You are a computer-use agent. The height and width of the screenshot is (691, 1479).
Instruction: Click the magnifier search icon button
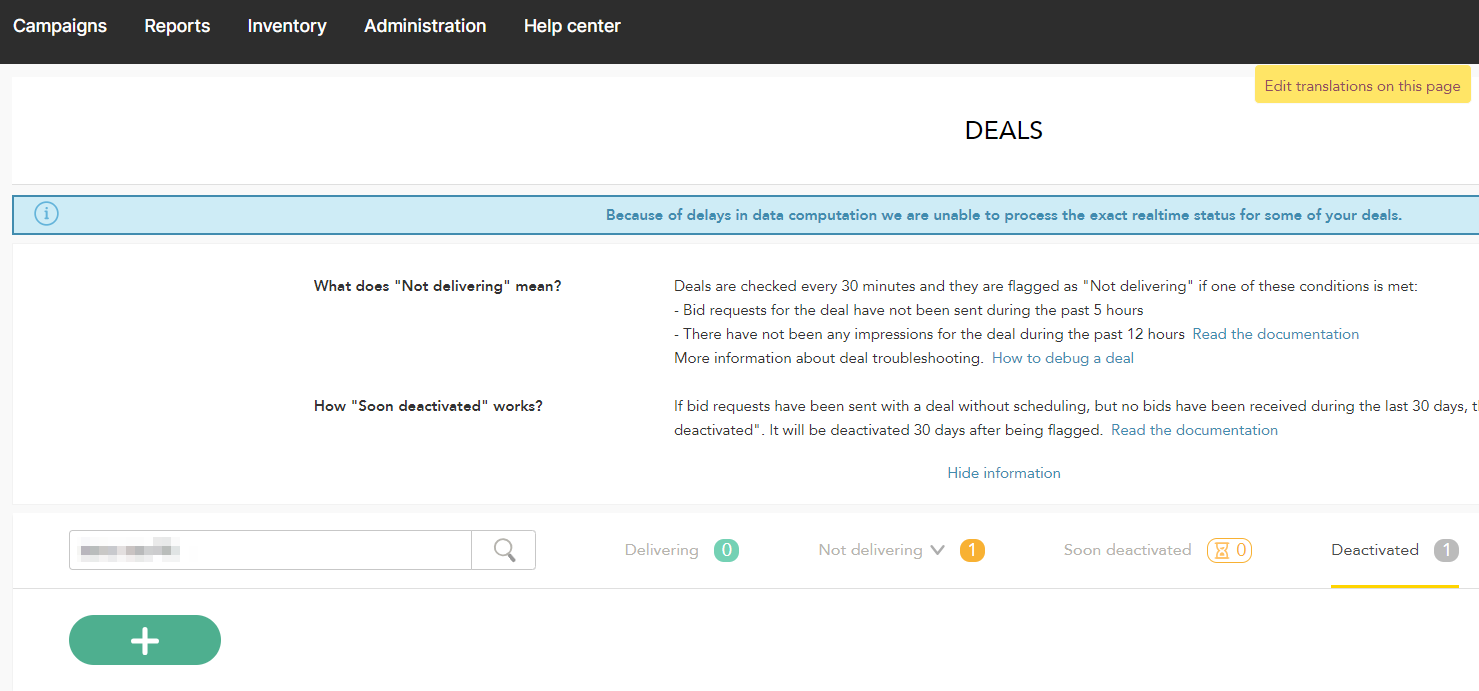[504, 550]
